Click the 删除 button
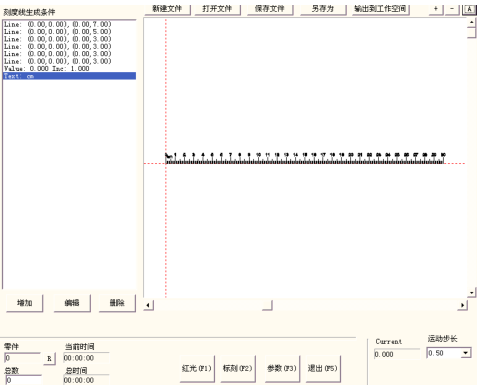 click(x=117, y=303)
